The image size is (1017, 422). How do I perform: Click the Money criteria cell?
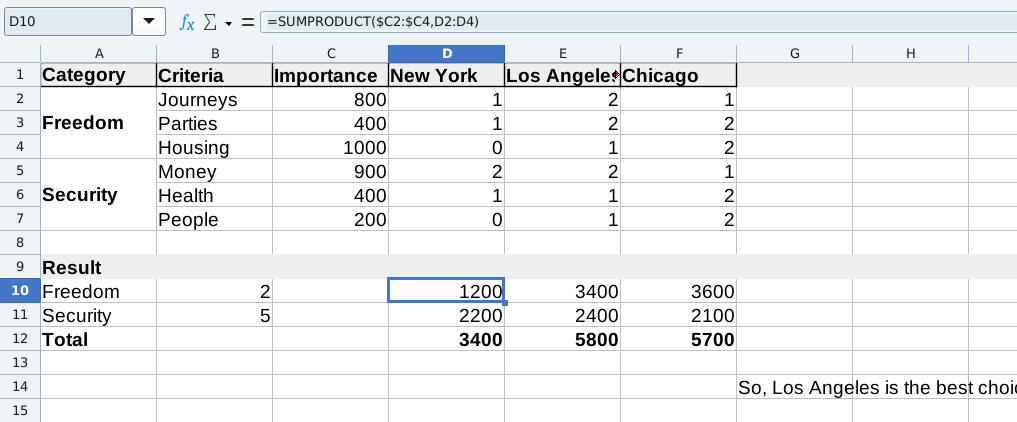pyautogui.click(x=215, y=171)
